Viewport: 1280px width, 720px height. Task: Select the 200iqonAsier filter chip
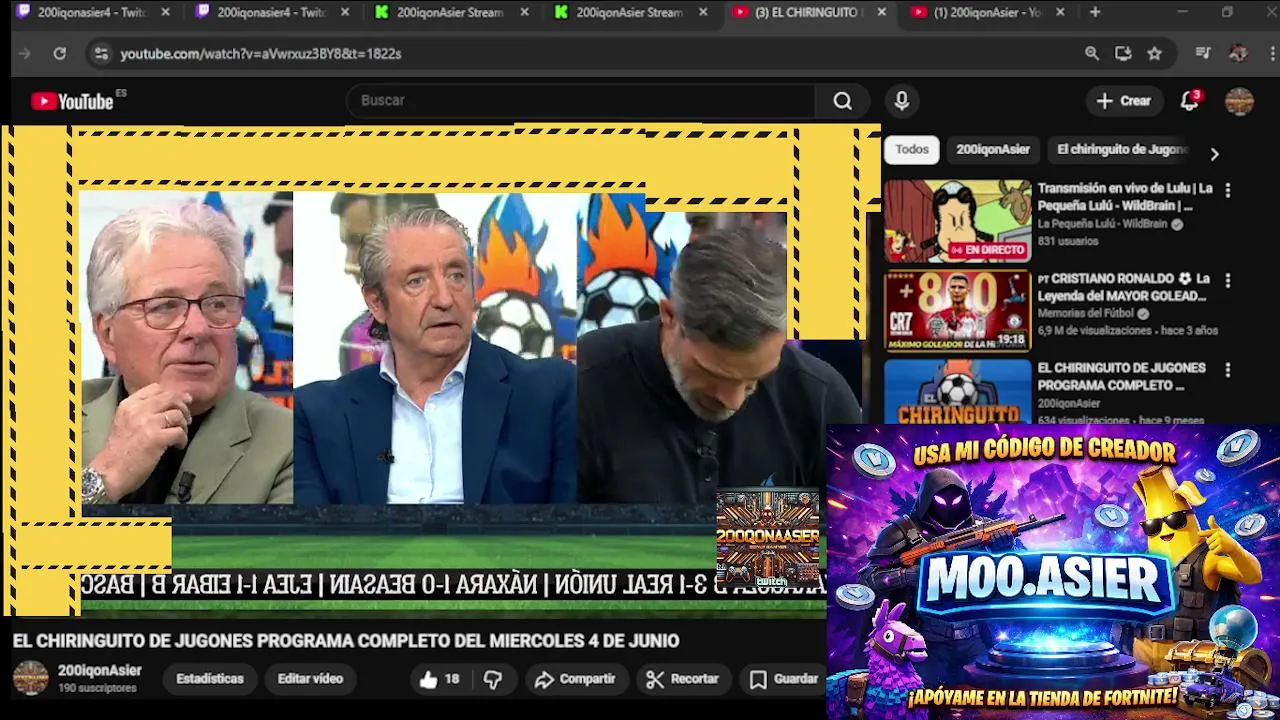tap(993, 149)
